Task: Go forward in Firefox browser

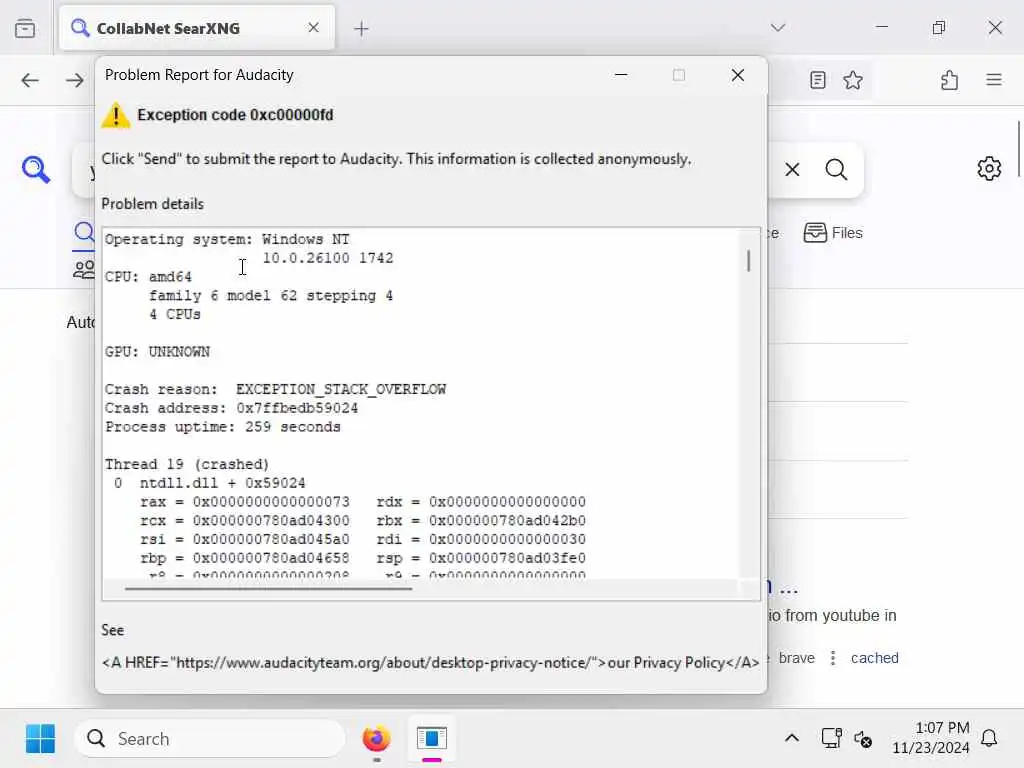Action: tap(74, 80)
